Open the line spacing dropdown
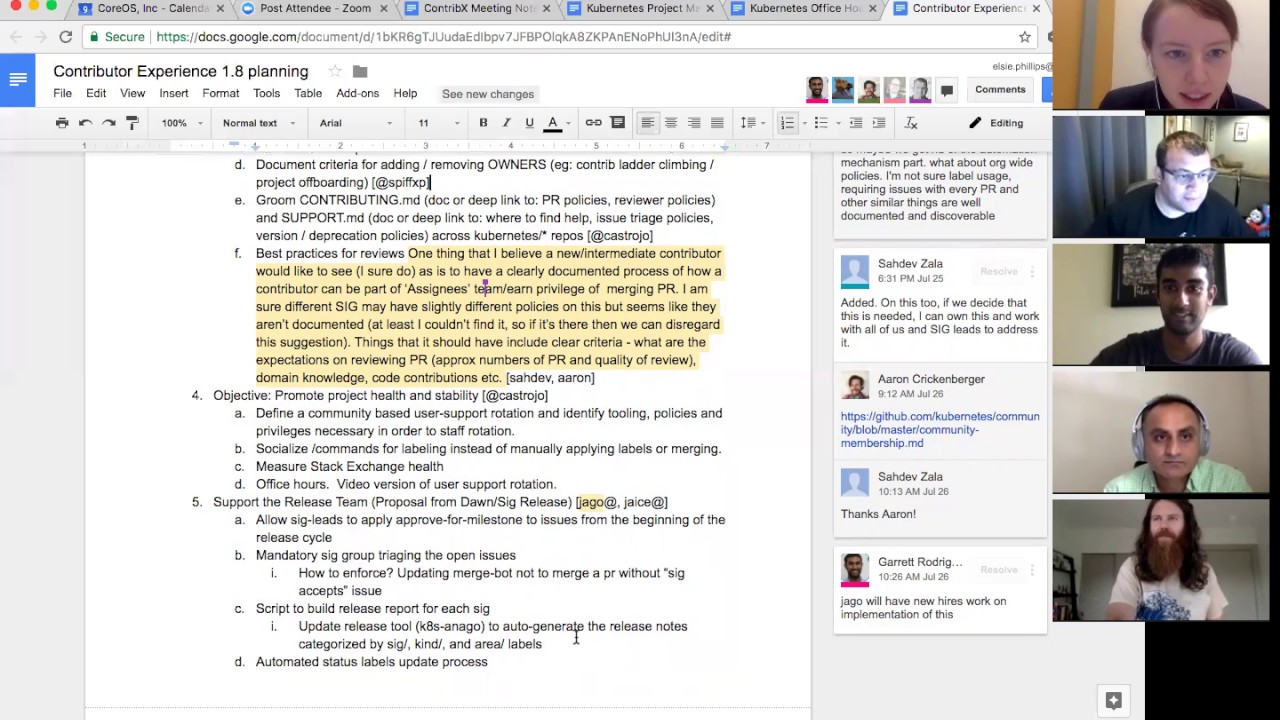 pyautogui.click(x=751, y=123)
